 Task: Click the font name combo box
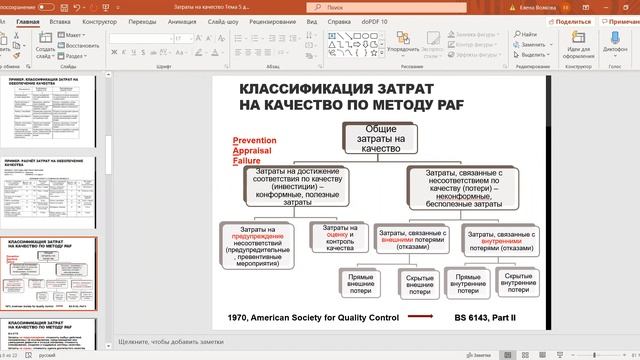click(141, 38)
